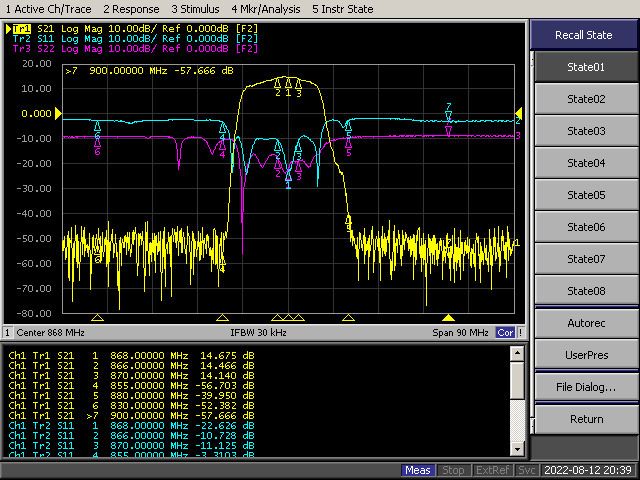Open the Instr State menu
The image size is (640, 480).
coord(342,9)
